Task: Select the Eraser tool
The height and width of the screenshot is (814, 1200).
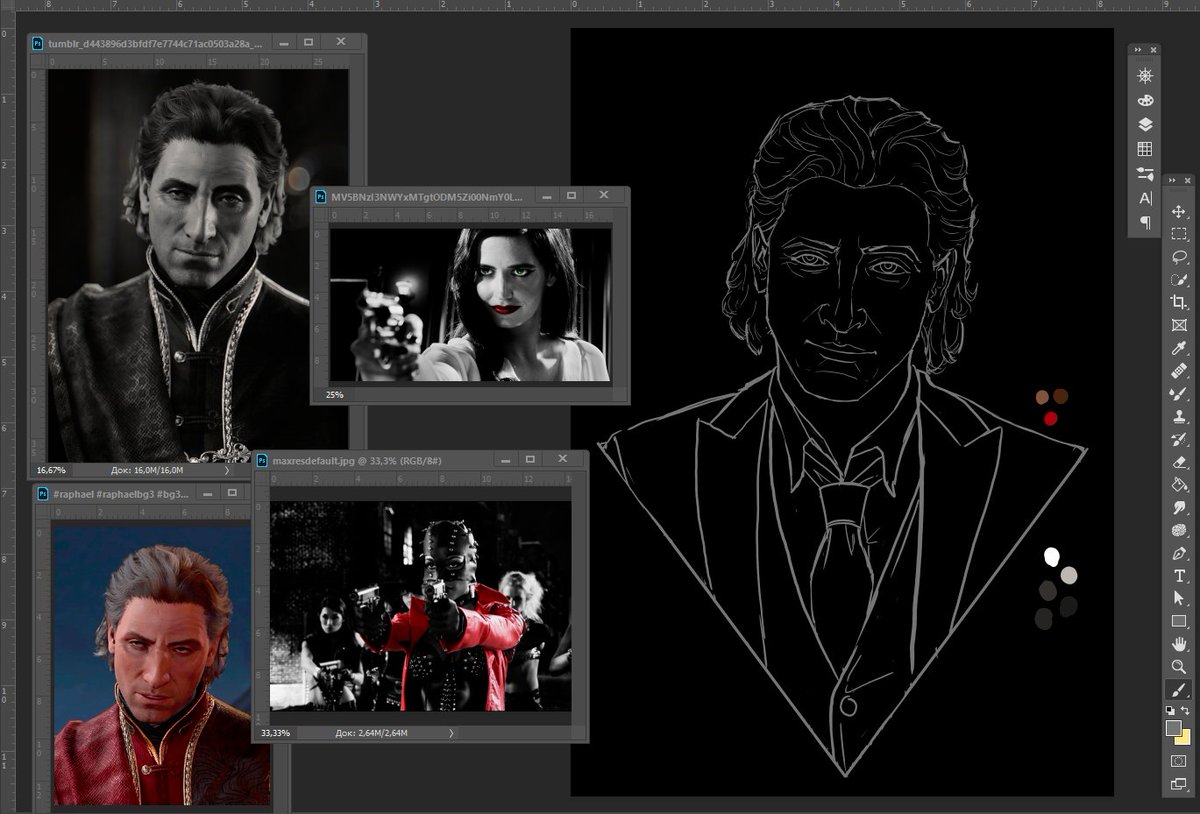Action: coord(1178,462)
